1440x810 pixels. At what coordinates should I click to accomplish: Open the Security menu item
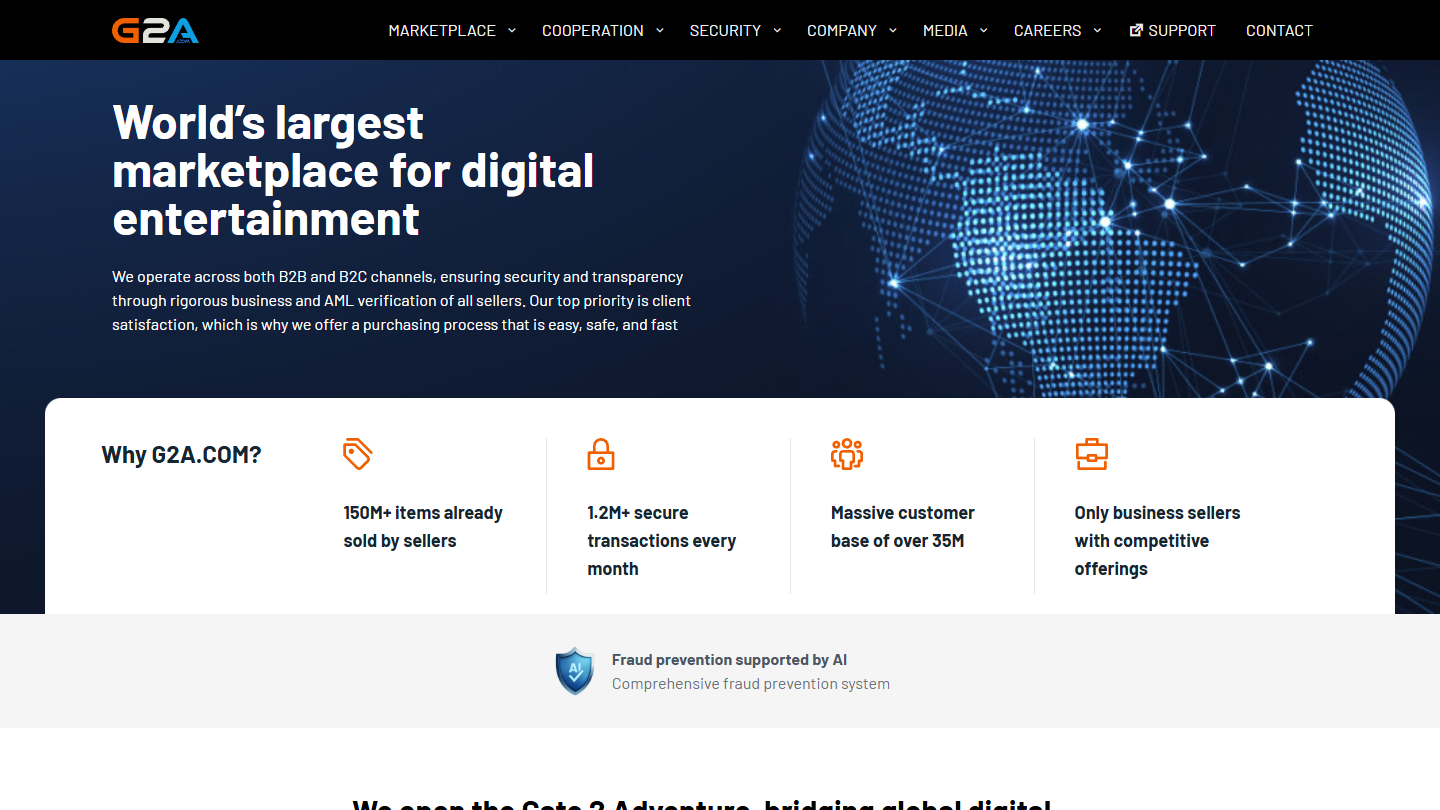coord(725,30)
